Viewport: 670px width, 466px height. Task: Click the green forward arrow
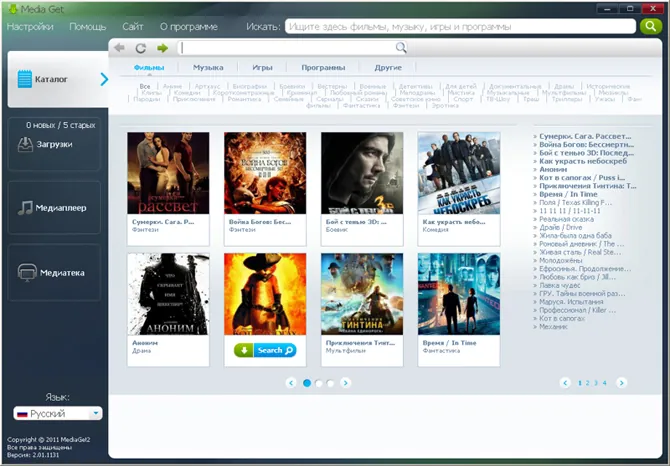click(162, 48)
